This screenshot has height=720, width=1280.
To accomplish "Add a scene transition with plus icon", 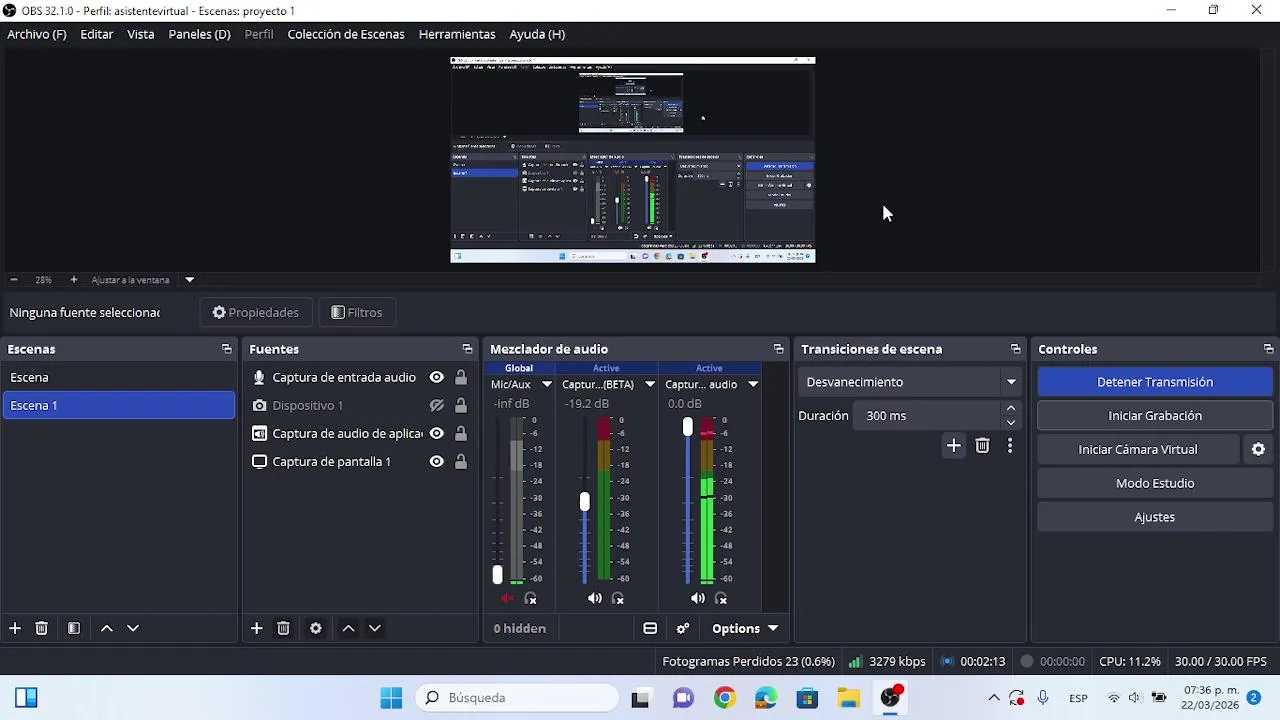I will (954, 446).
